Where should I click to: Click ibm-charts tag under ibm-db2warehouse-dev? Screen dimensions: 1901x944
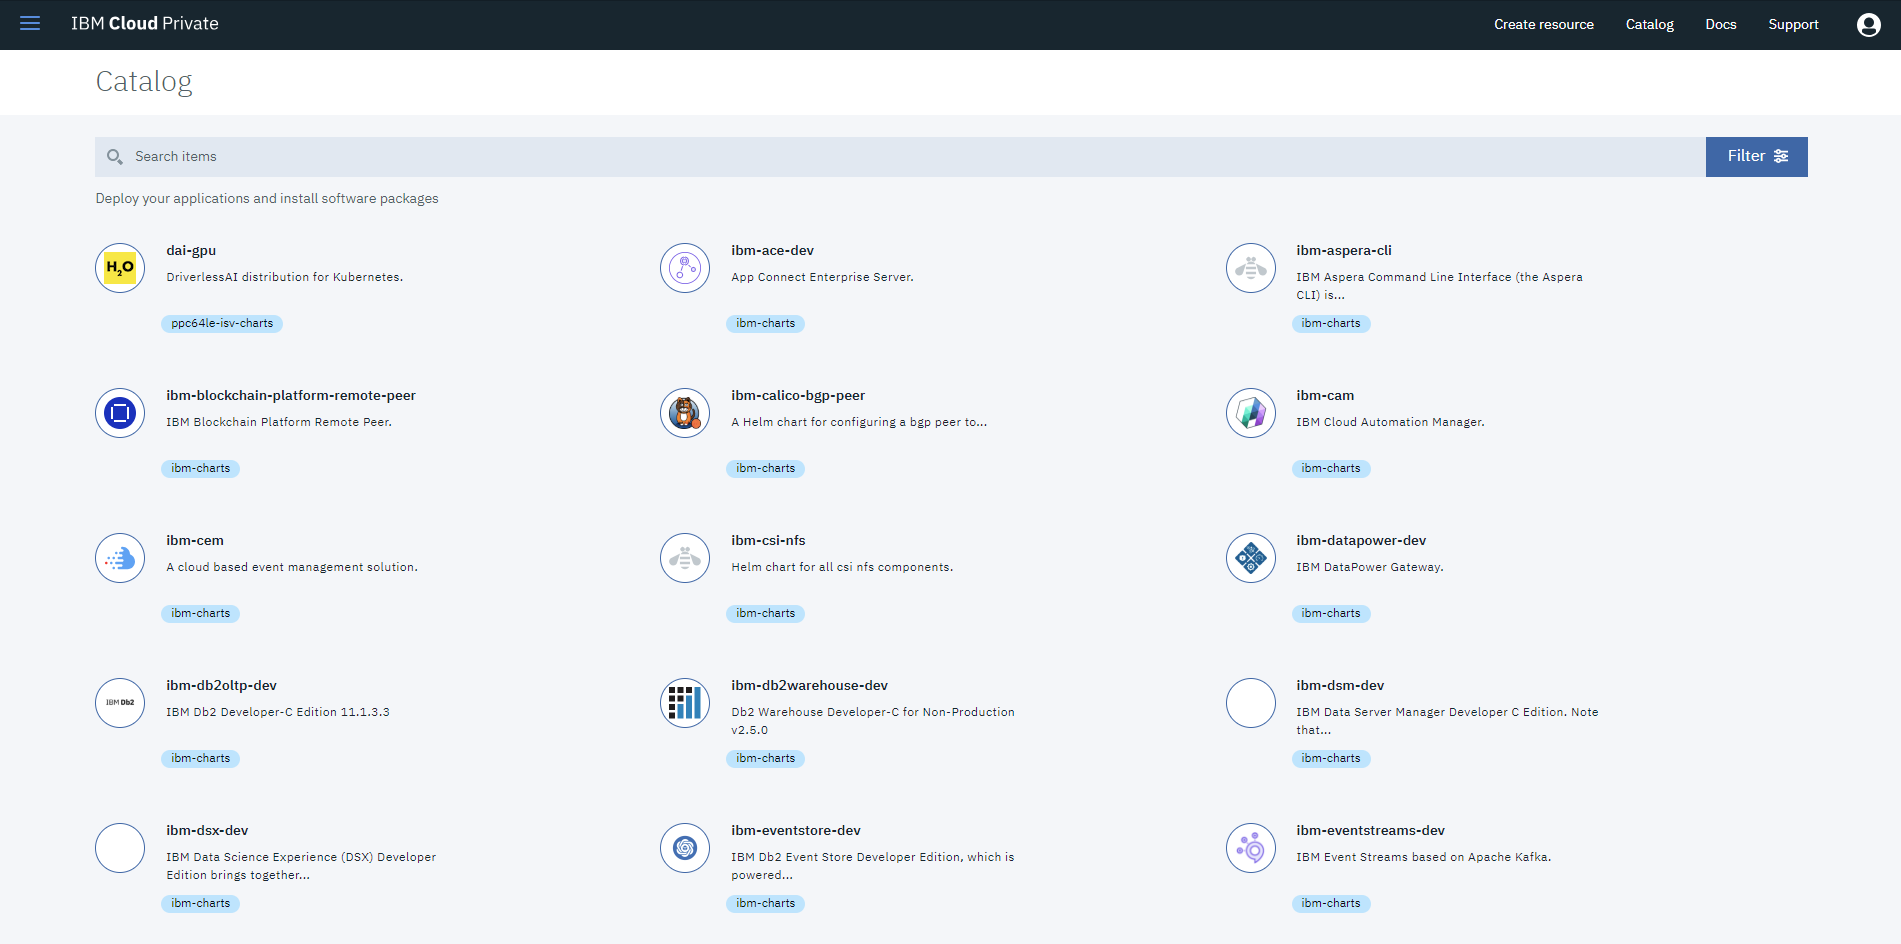click(766, 759)
